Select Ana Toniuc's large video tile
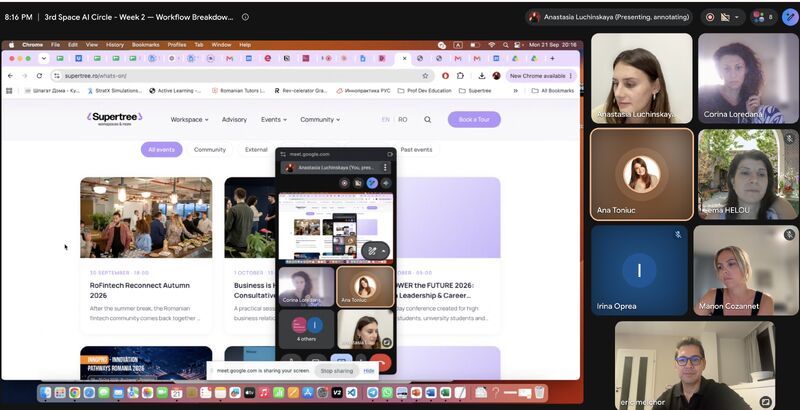The image size is (800, 410). point(641,174)
